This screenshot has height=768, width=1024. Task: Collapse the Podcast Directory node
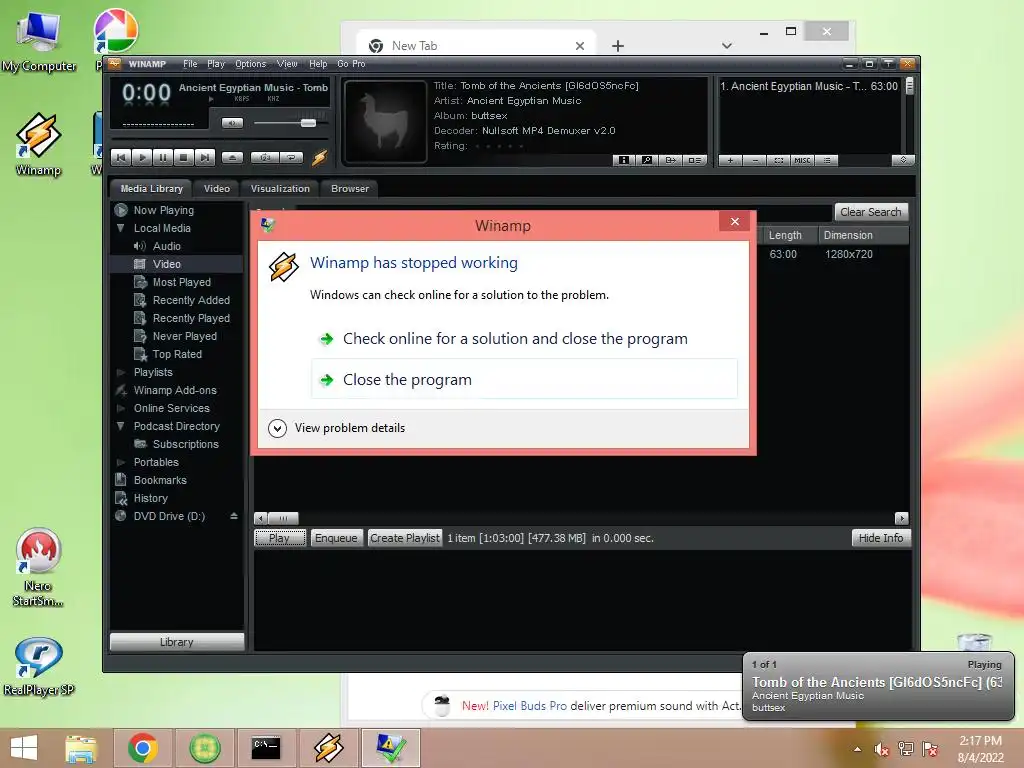[120, 426]
